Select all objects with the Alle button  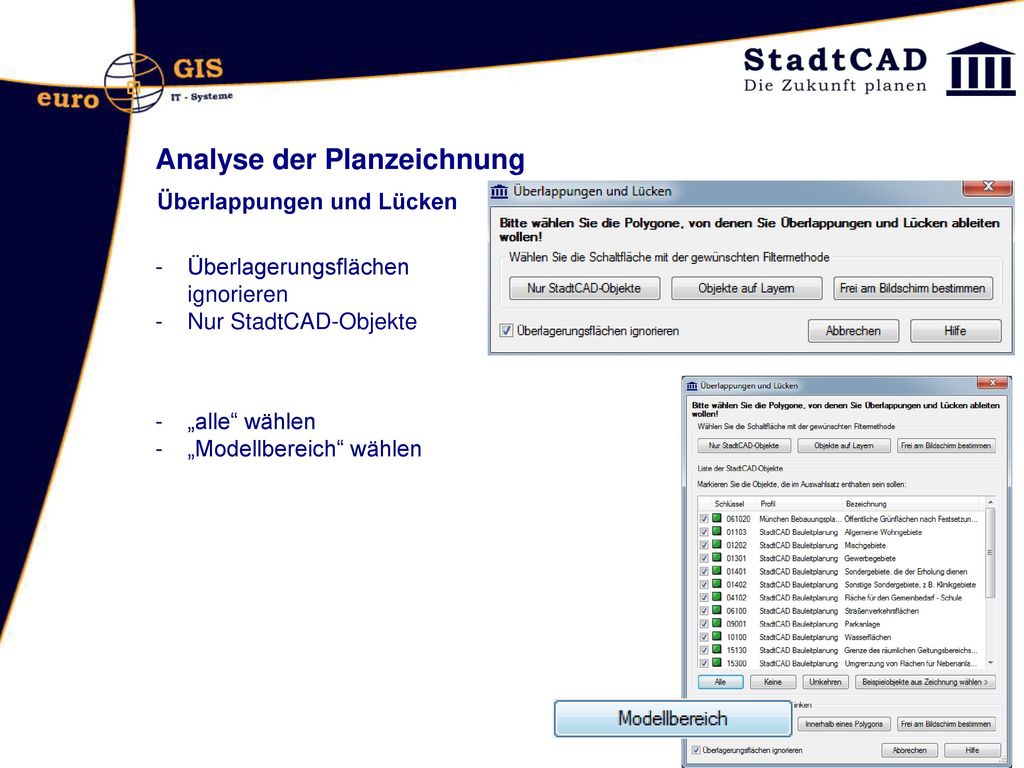point(720,682)
